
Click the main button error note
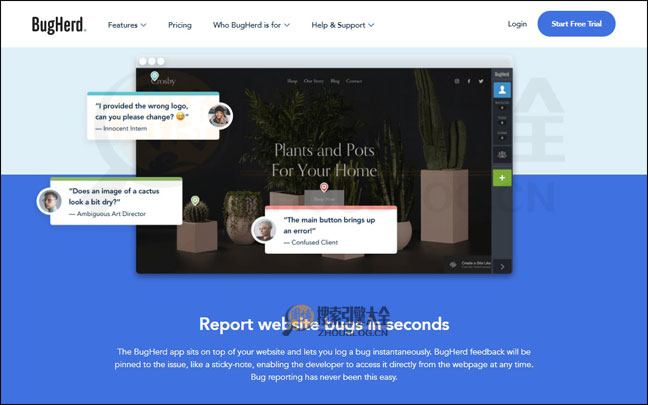pos(331,230)
